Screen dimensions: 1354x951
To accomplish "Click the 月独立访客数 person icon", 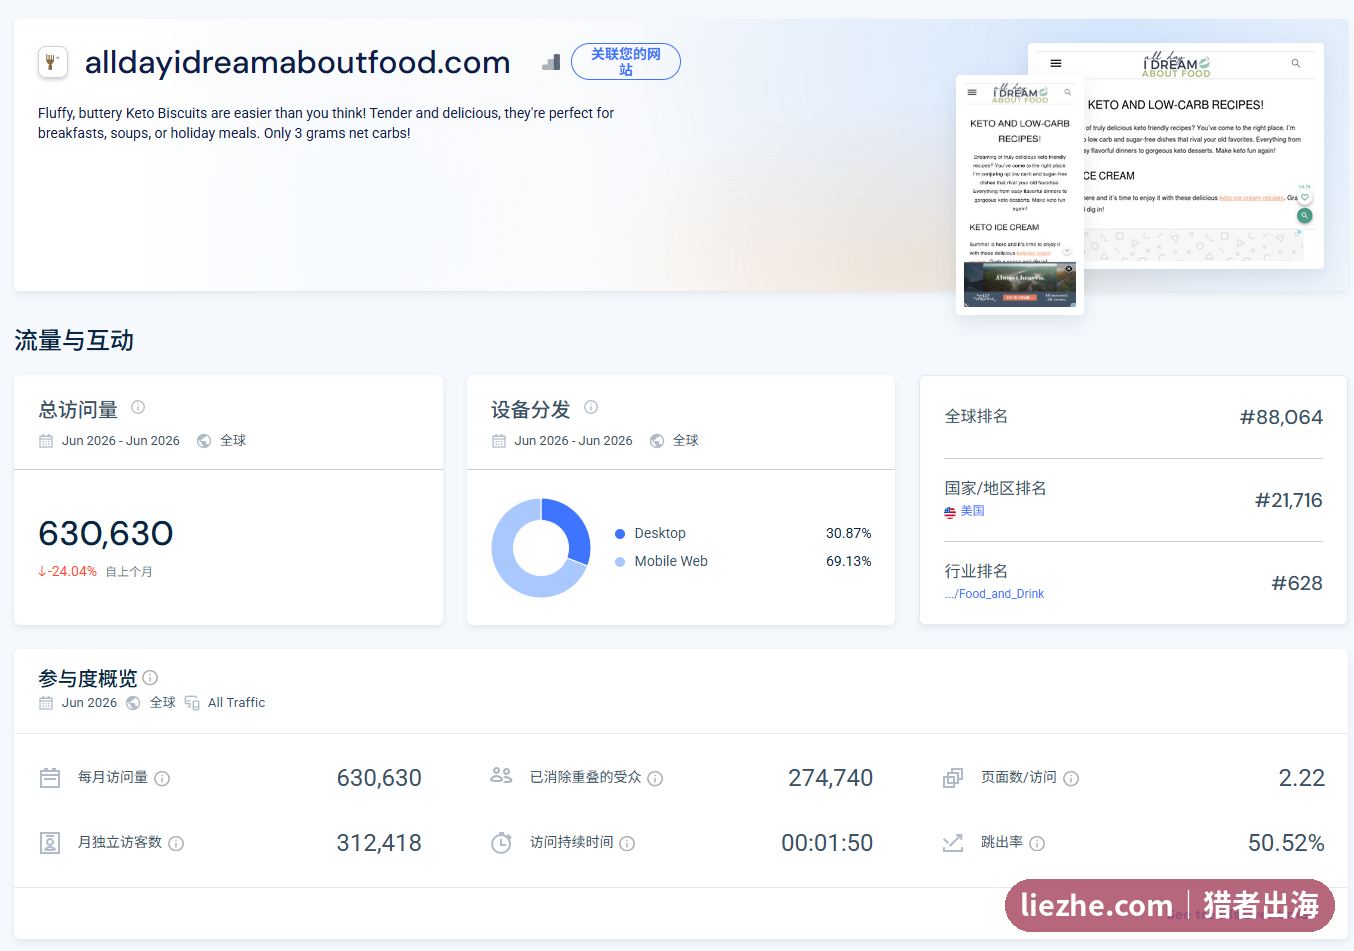I will click(x=50, y=843).
